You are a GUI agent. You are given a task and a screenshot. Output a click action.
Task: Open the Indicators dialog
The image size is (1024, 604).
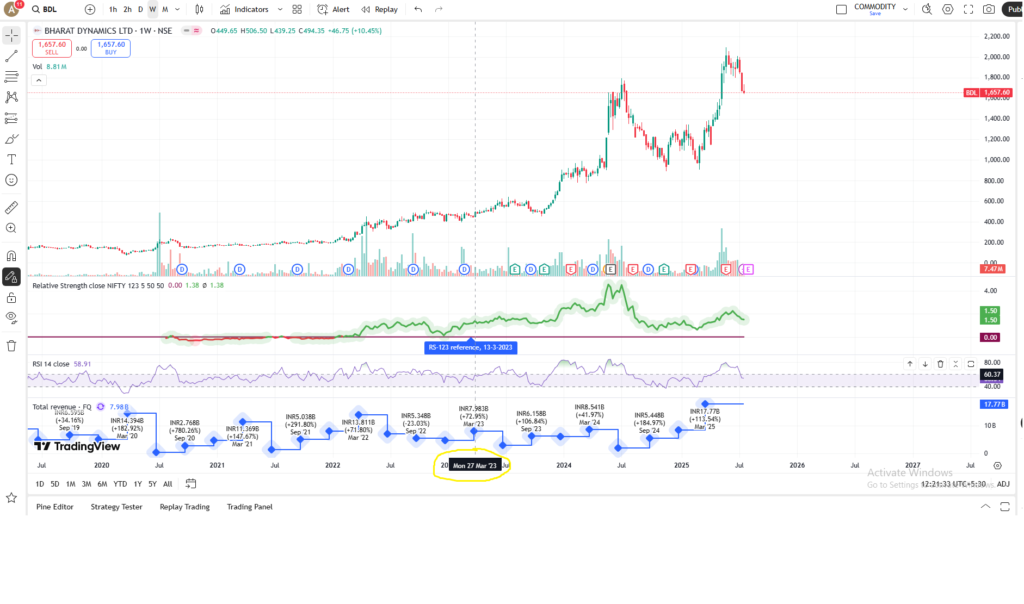244,9
